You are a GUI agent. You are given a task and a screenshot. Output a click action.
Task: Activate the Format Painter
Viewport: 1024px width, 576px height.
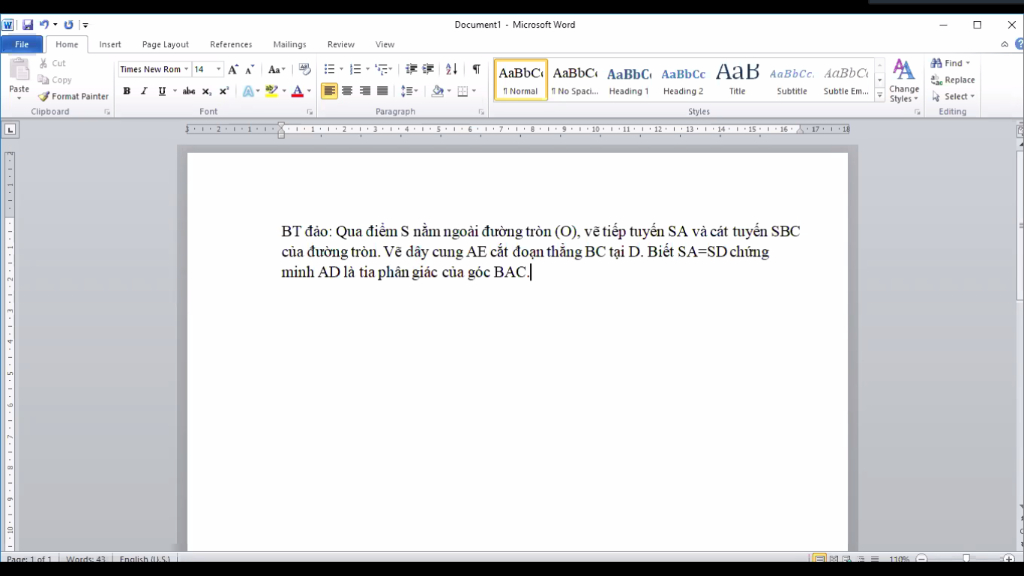coord(73,96)
